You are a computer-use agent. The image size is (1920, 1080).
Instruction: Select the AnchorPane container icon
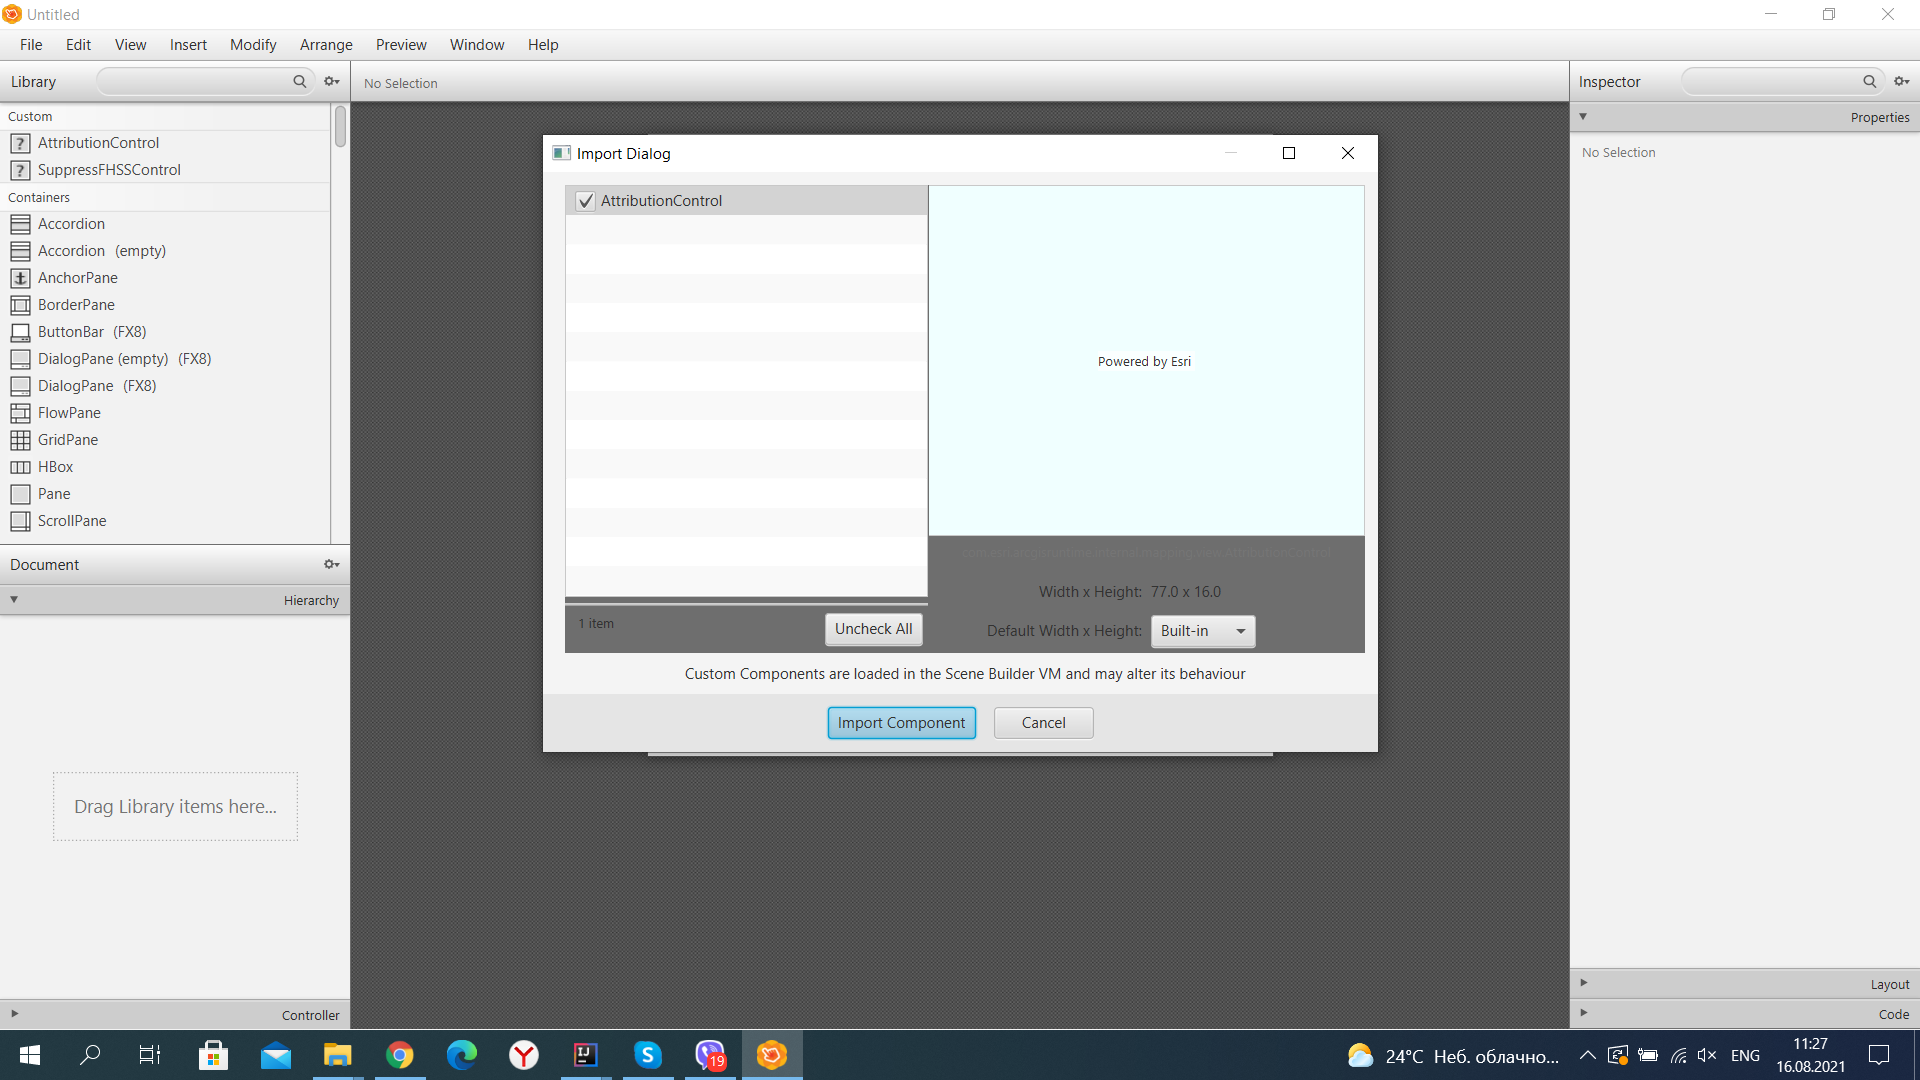pos(20,278)
